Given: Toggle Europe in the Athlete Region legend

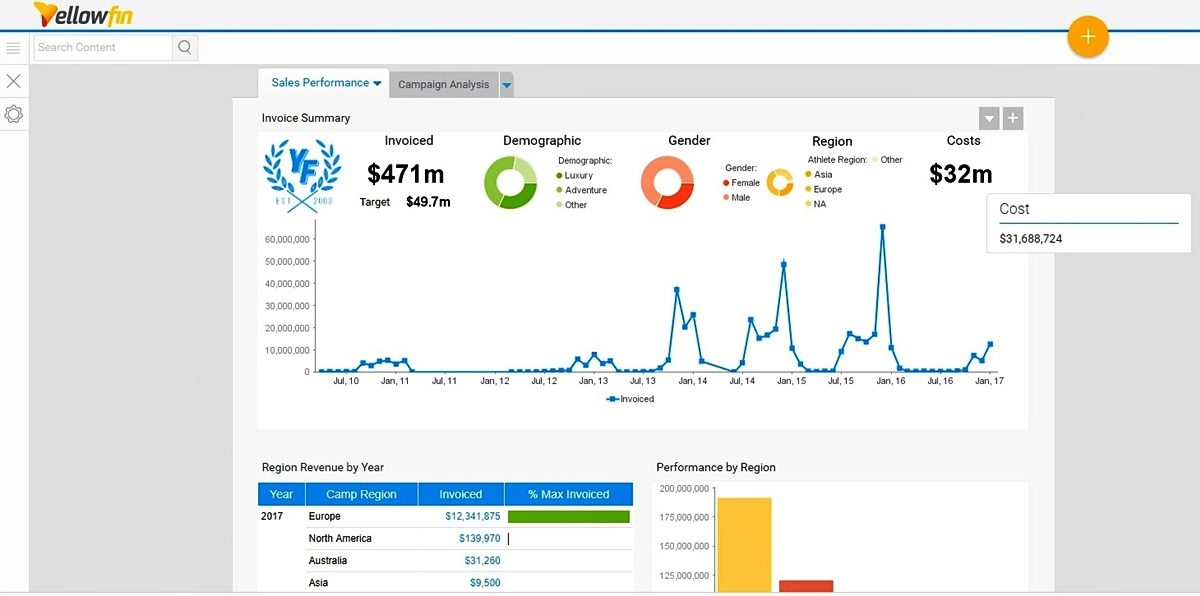Looking at the screenshot, I should point(826,189).
